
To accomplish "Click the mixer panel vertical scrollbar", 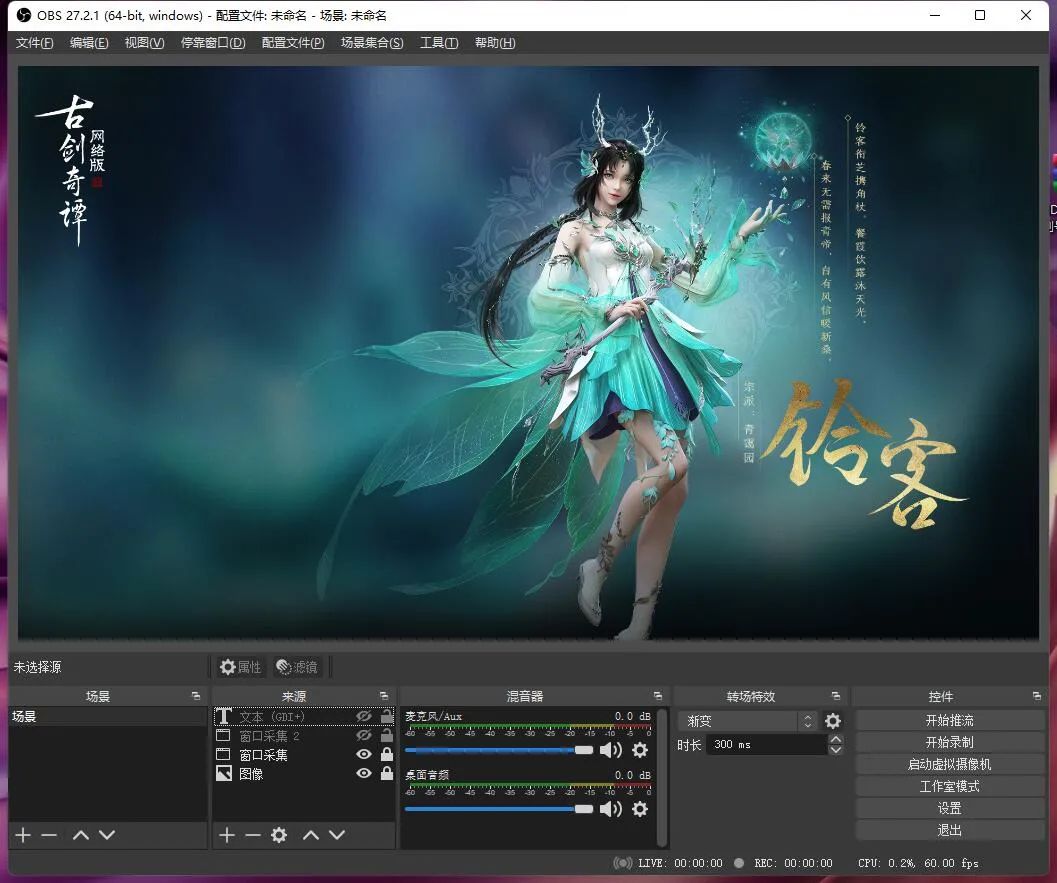I will click(662, 777).
